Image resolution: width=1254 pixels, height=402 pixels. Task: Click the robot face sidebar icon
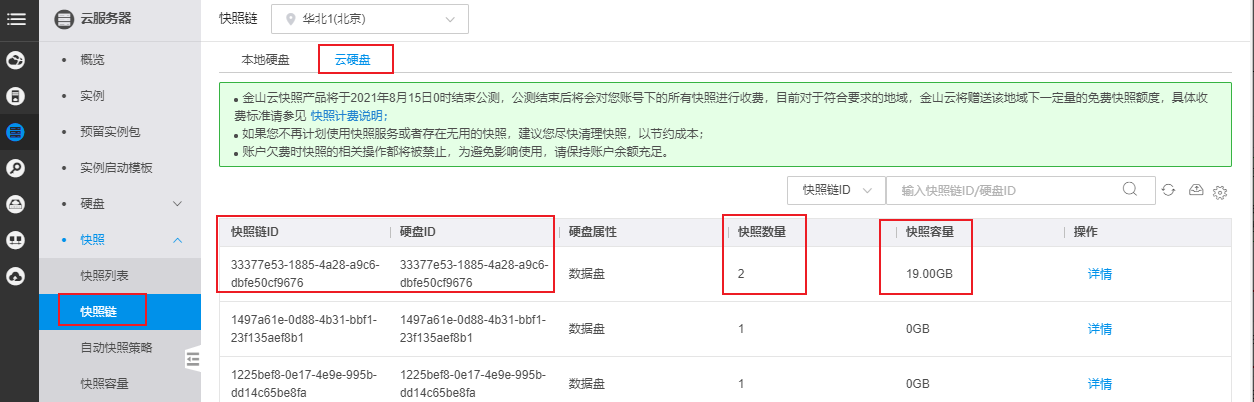point(15,240)
